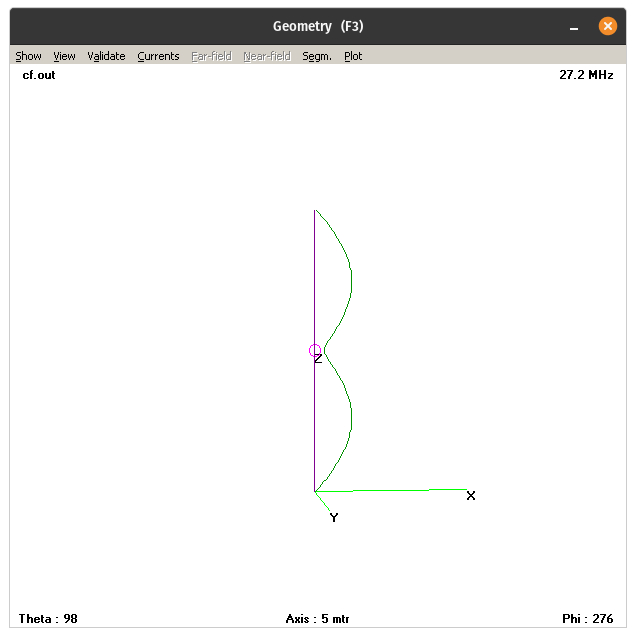This screenshot has height=637, width=636.
Task: Open the Validate menu
Action: 106,56
